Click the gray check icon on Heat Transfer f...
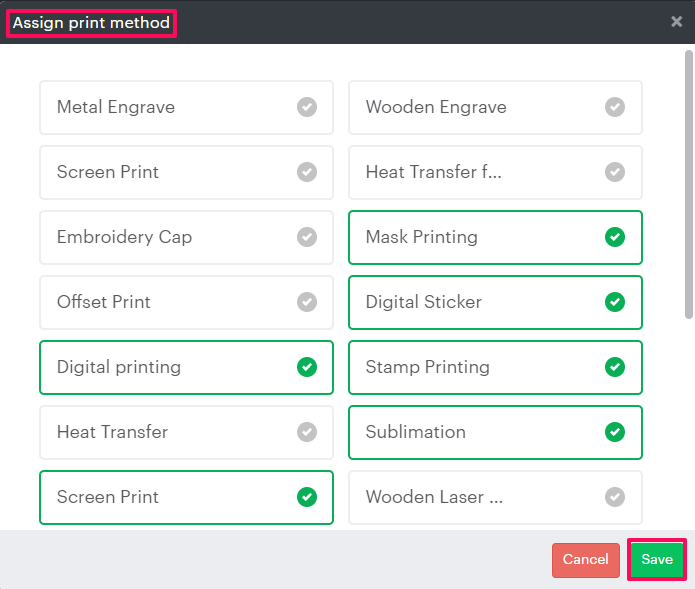This screenshot has height=589, width=695. click(x=615, y=172)
